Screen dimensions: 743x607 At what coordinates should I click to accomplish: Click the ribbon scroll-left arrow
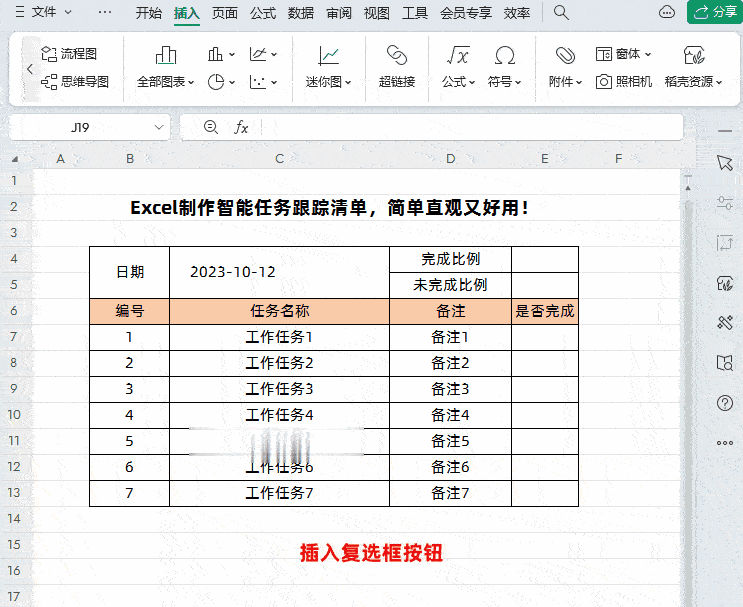[30, 69]
